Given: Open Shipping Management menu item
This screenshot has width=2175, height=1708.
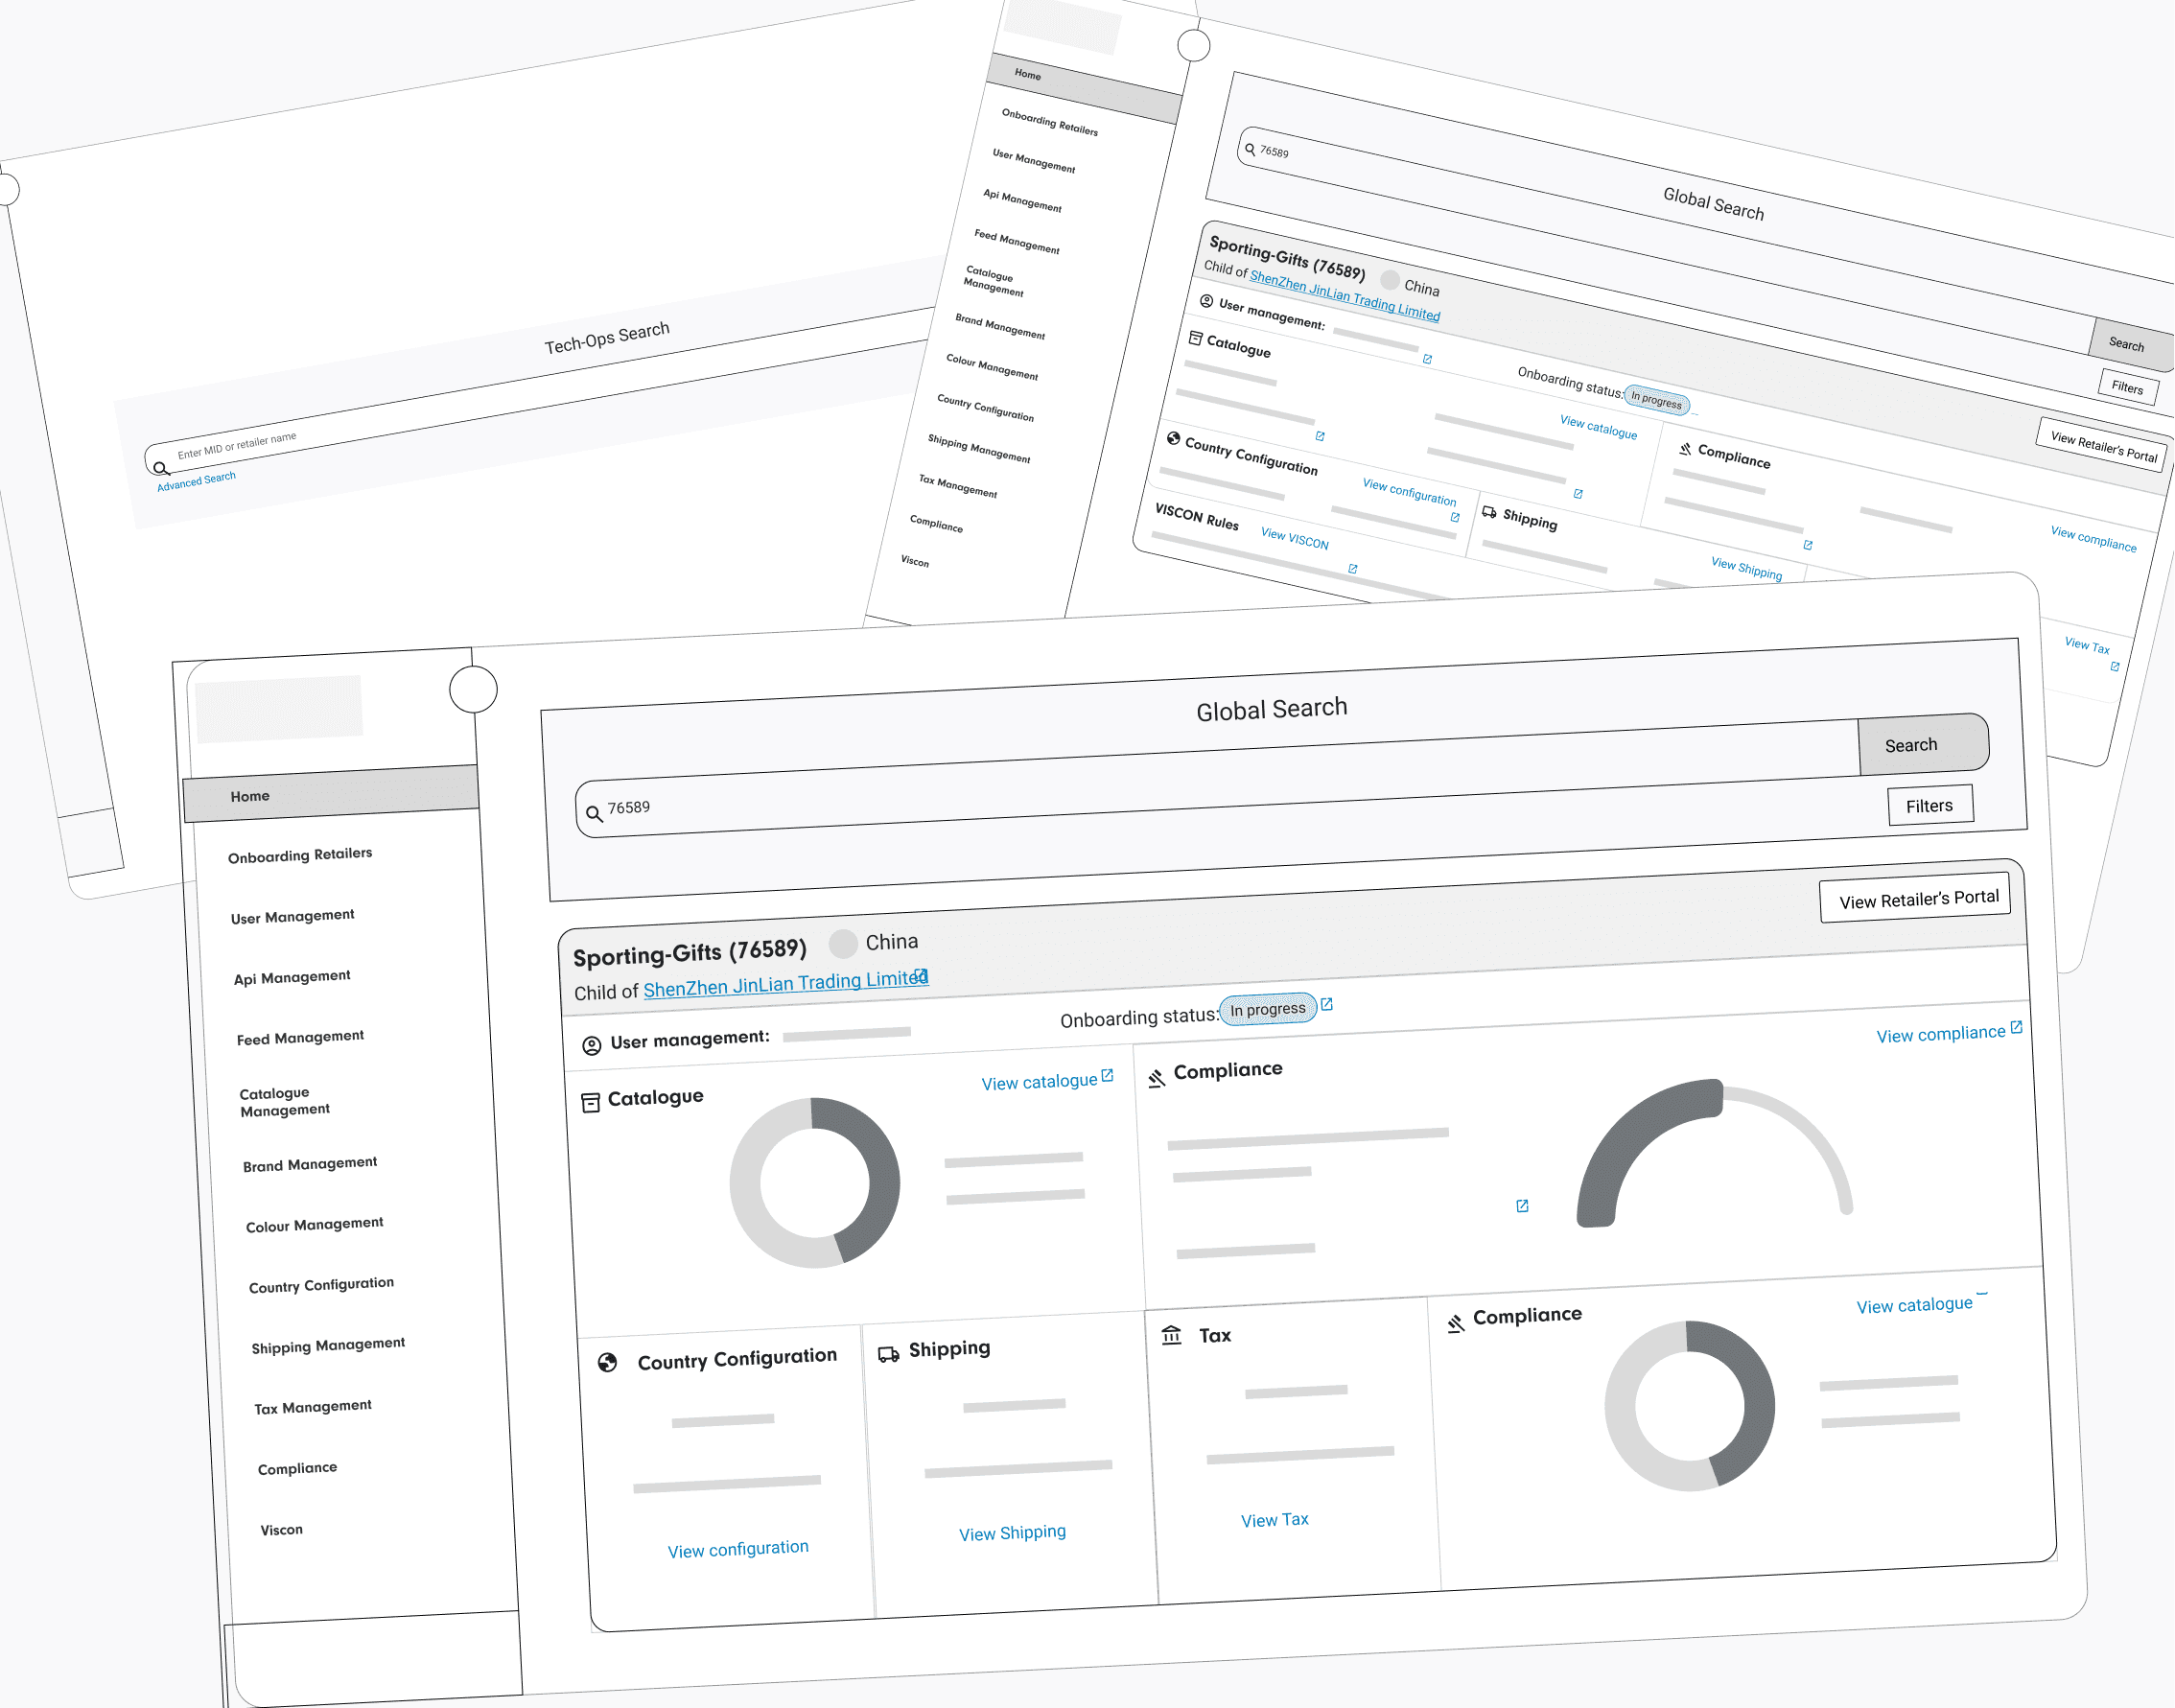Looking at the screenshot, I should click(x=328, y=1345).
